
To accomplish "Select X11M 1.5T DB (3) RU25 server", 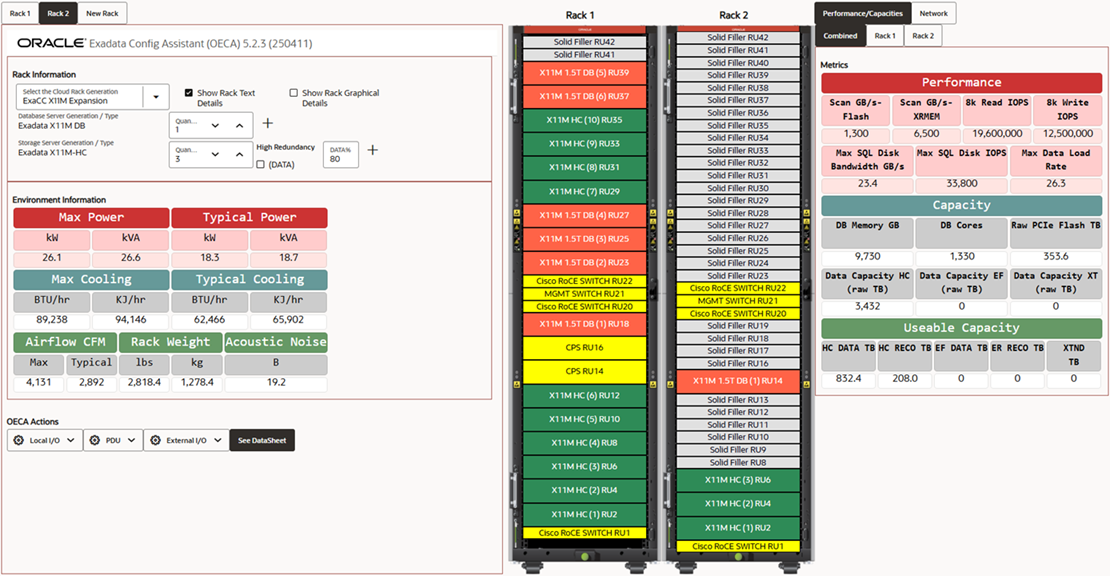I will [584, 239].
